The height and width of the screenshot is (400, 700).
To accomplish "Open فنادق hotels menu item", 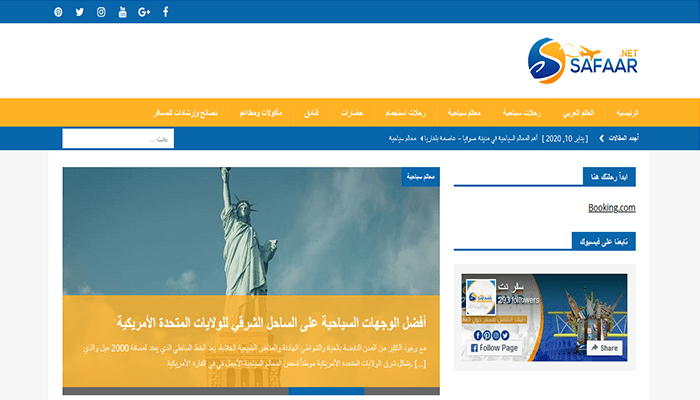I will 312,113.
